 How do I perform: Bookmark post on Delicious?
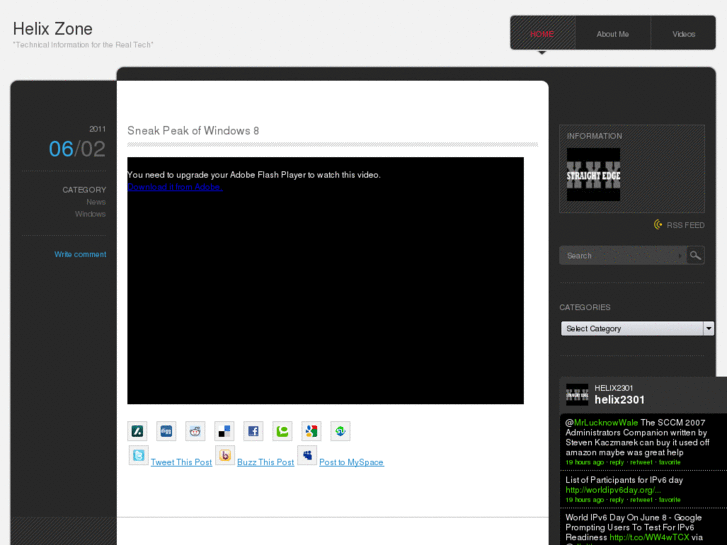[x=224, y=431]
